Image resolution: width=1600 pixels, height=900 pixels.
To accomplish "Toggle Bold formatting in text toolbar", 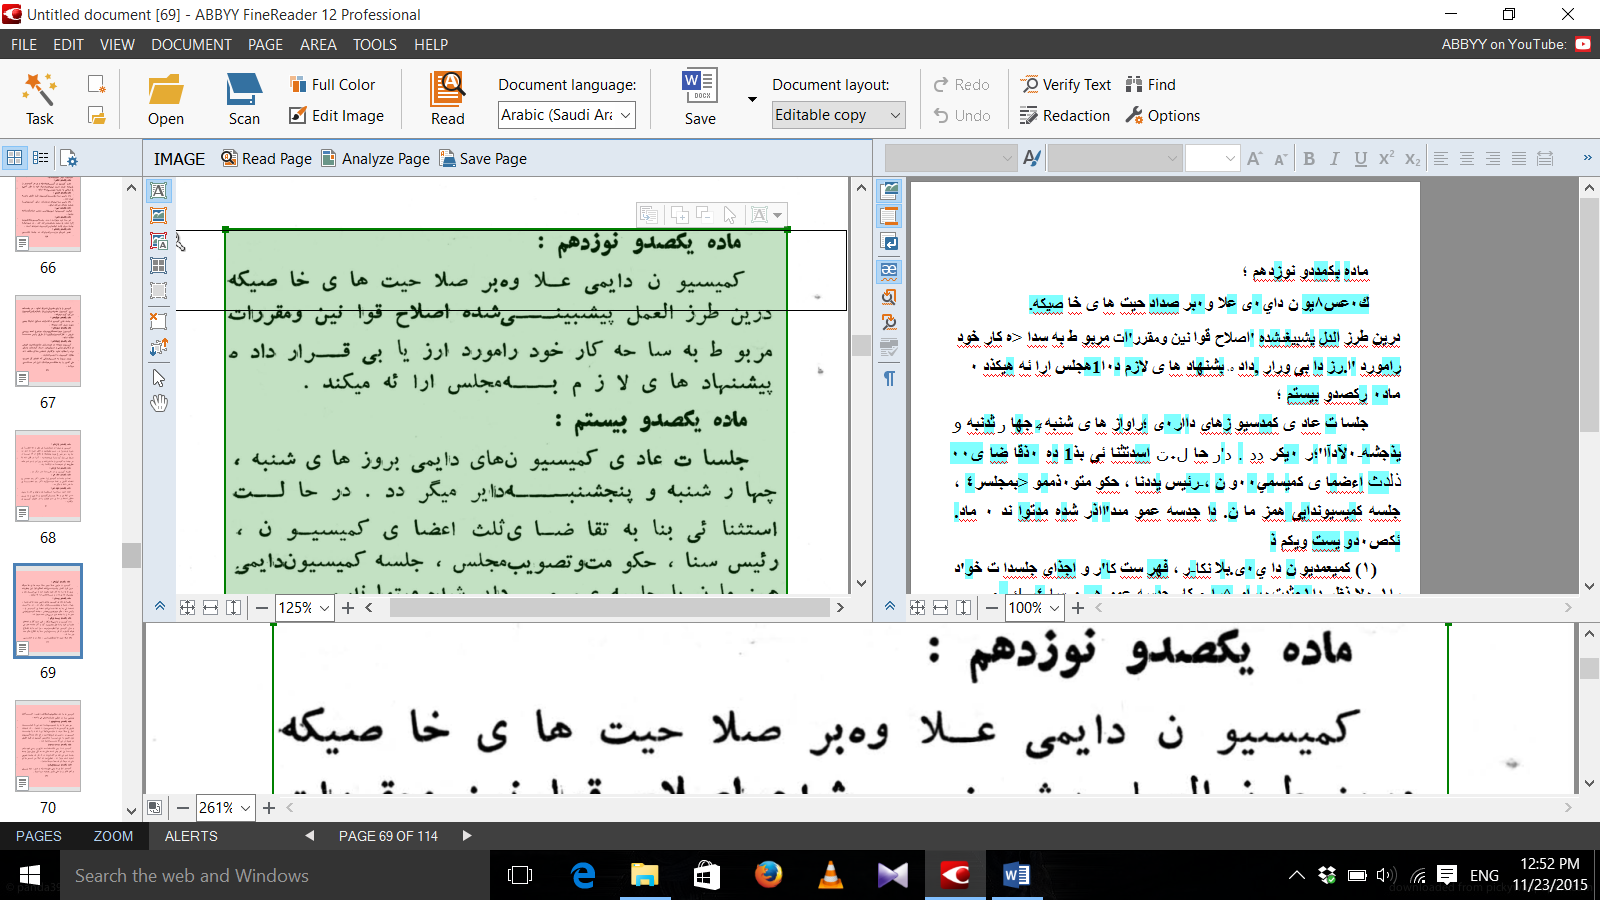I will [1309, 158].
